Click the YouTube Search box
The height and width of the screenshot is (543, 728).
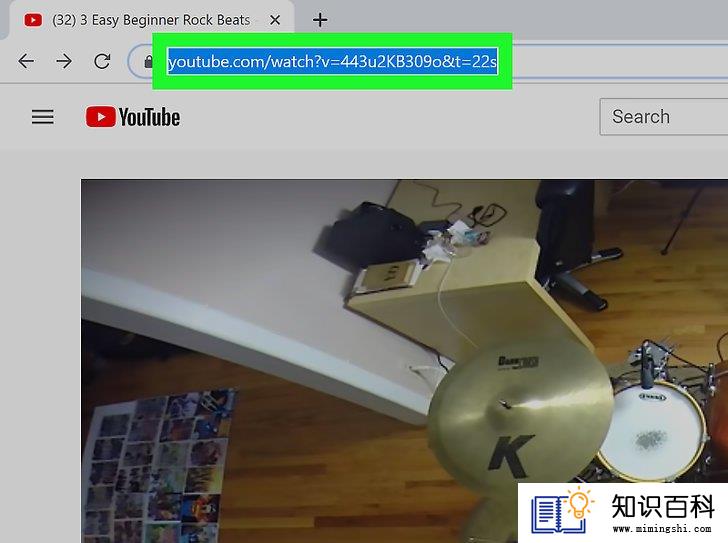coord(664,116)
